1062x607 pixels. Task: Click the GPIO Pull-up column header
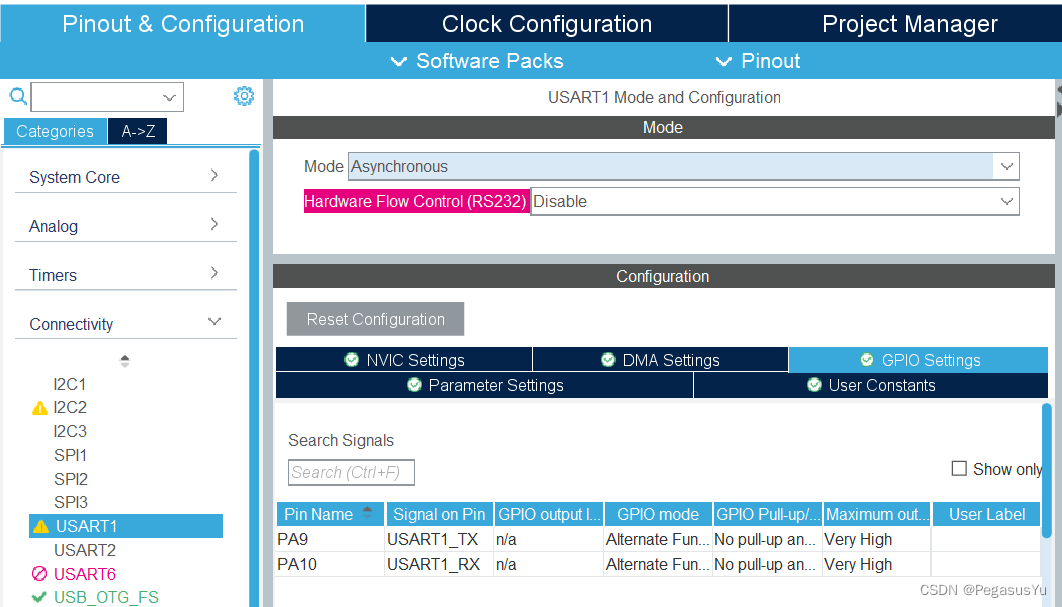tap(767, 514)
